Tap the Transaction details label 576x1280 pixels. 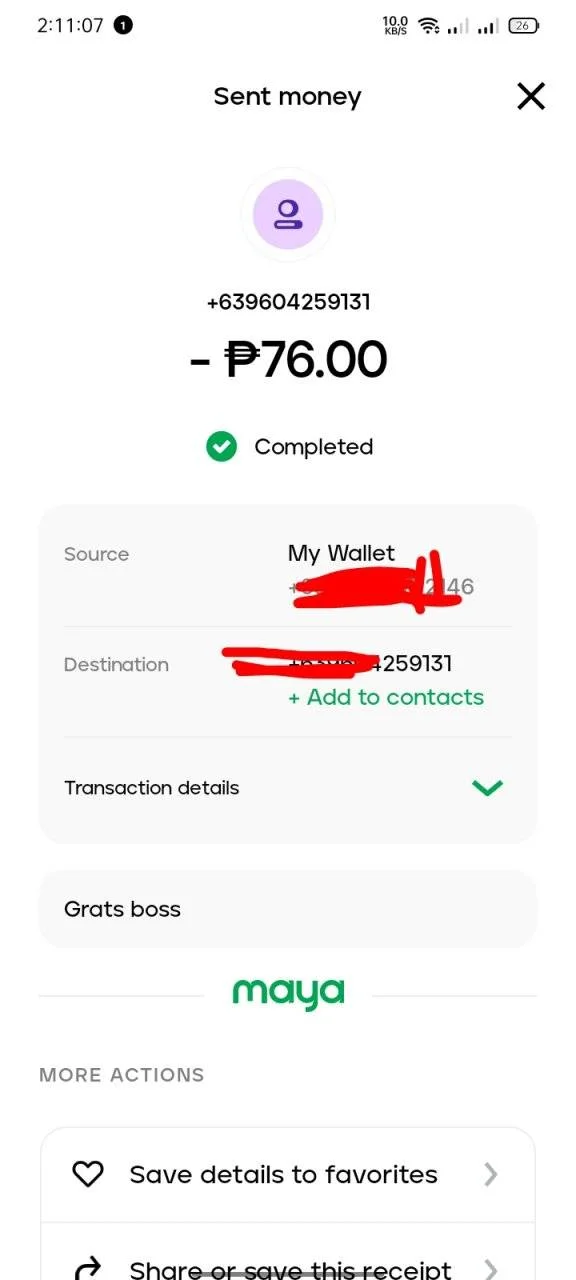(x=152, y=788)
